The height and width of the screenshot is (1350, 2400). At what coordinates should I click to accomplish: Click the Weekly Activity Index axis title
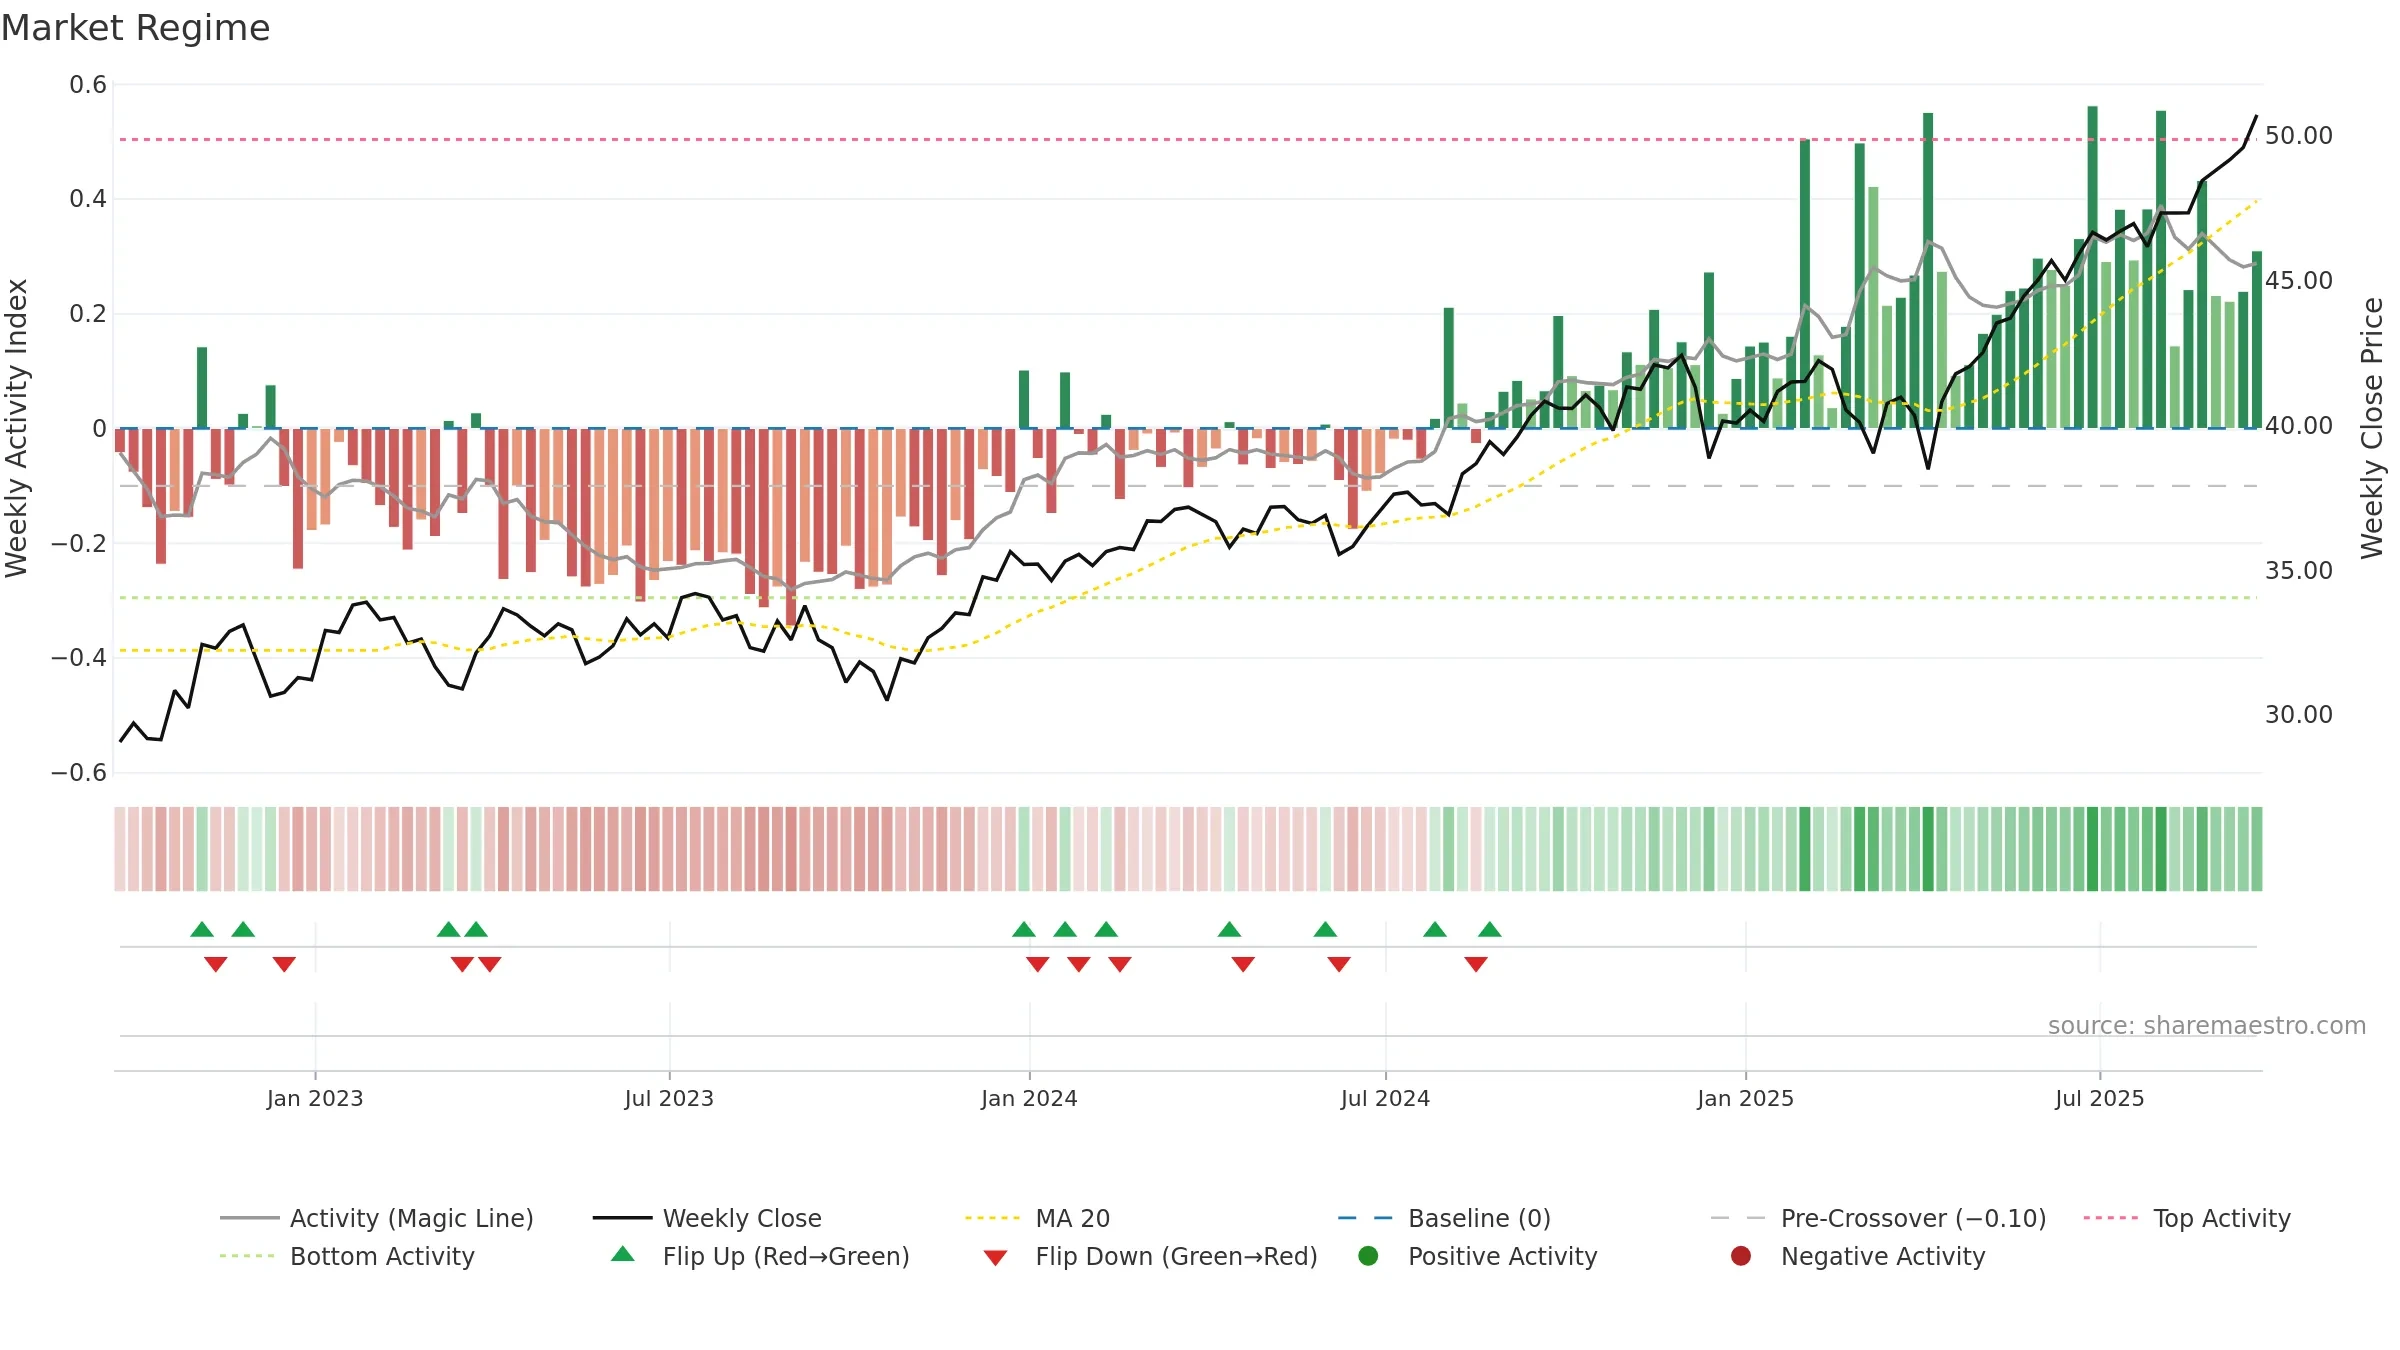[16, 428]
